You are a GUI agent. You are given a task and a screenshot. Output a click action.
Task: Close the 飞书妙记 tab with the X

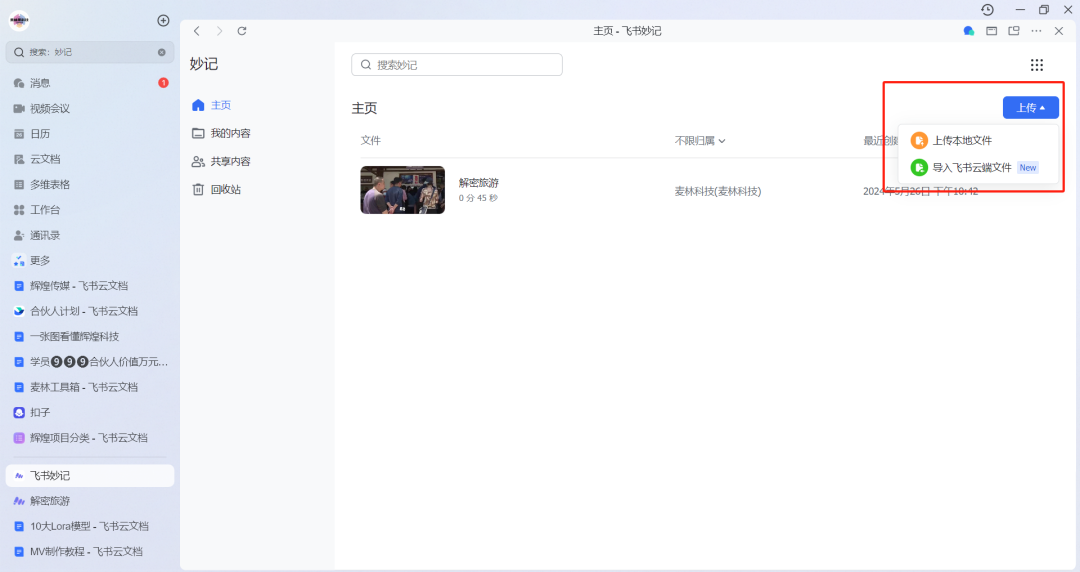(1059, 31)
